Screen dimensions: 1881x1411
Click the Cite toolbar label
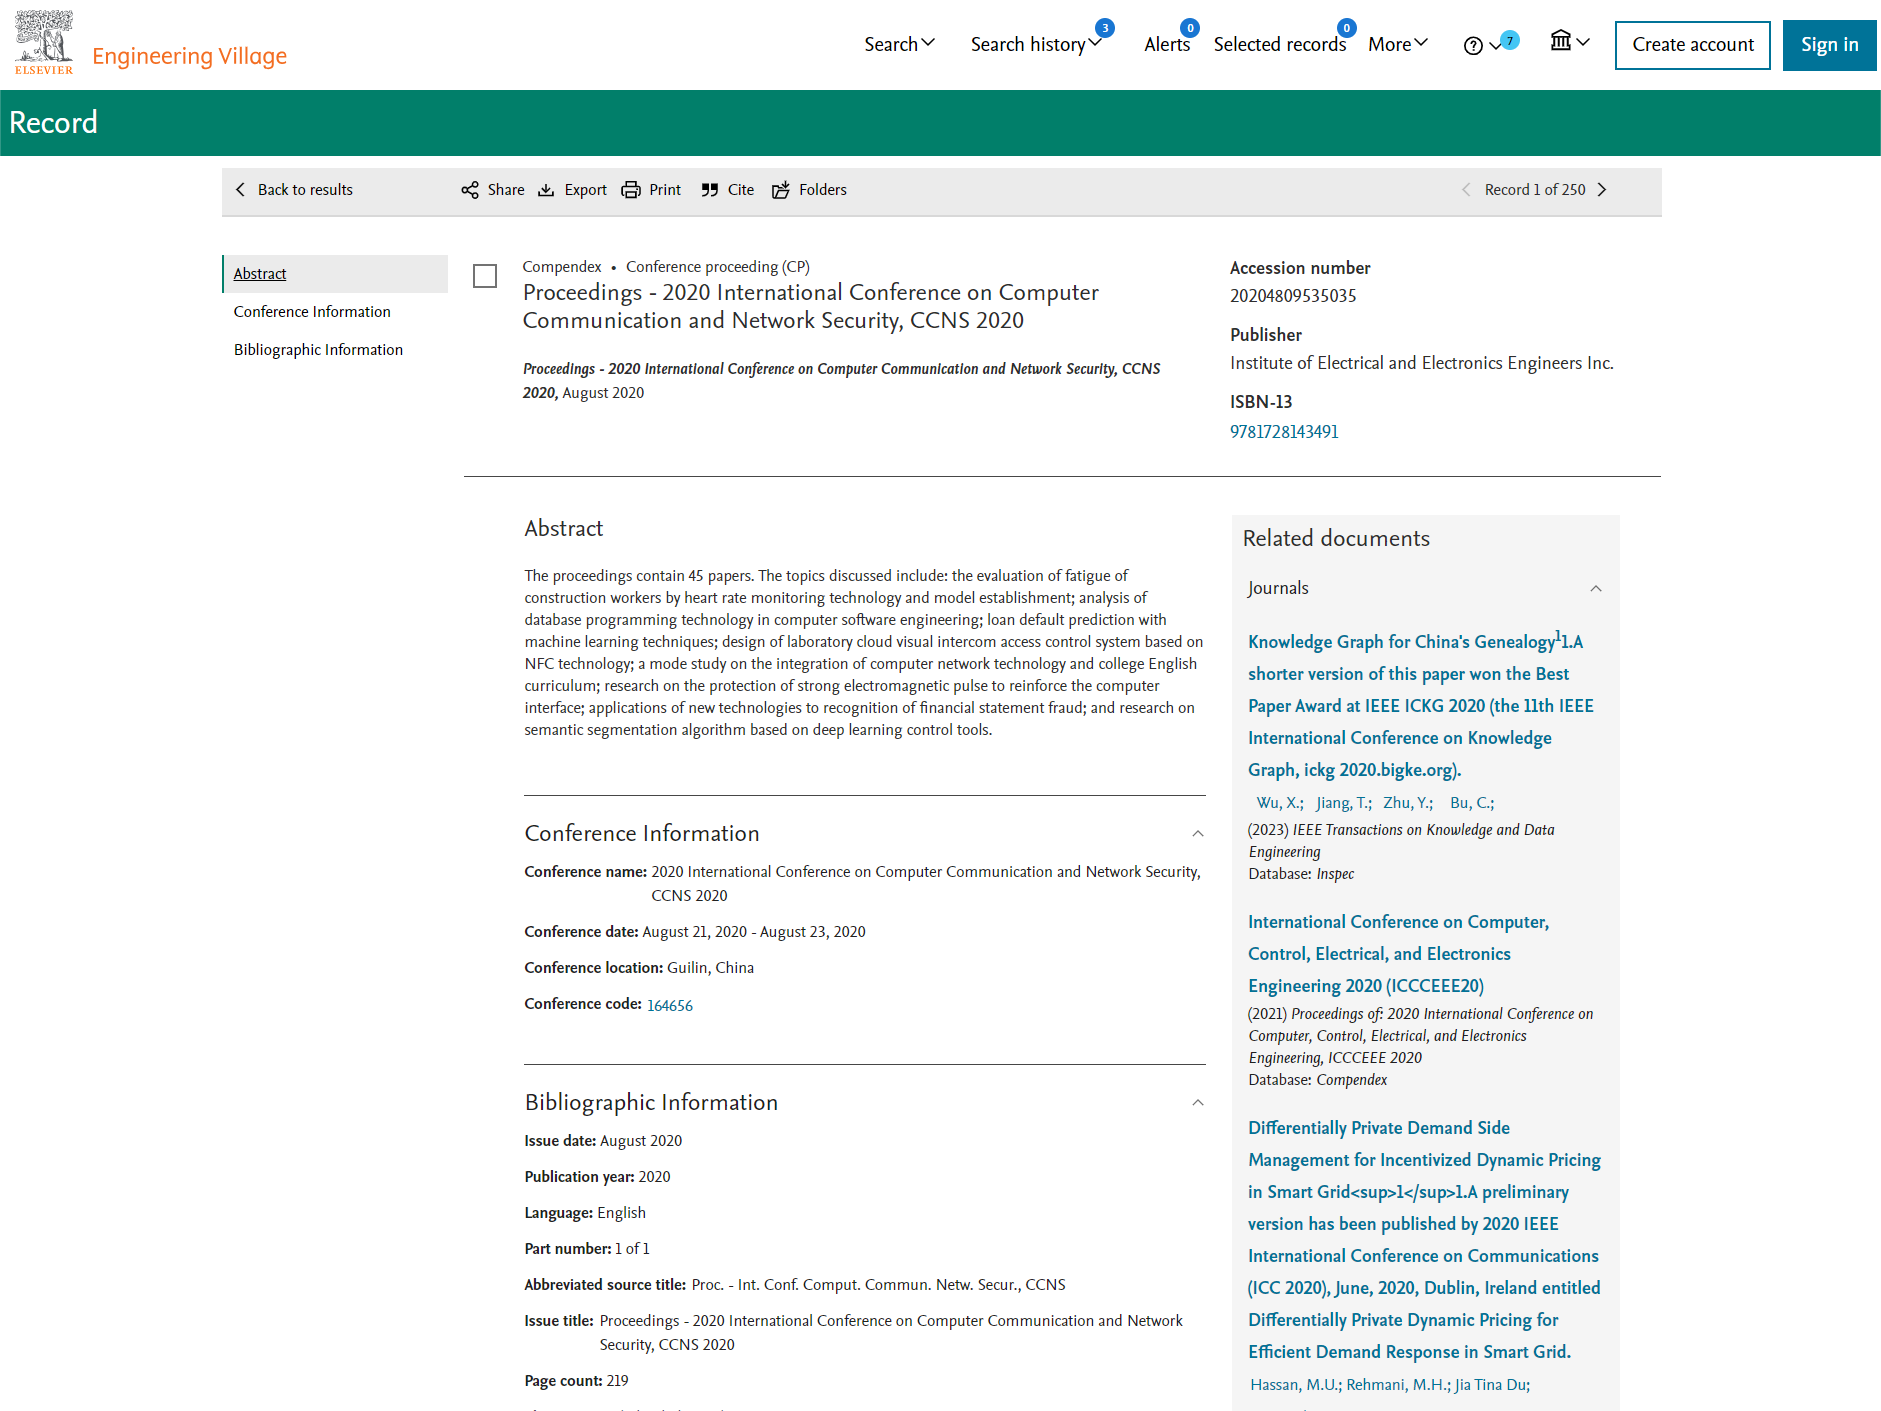741,190
